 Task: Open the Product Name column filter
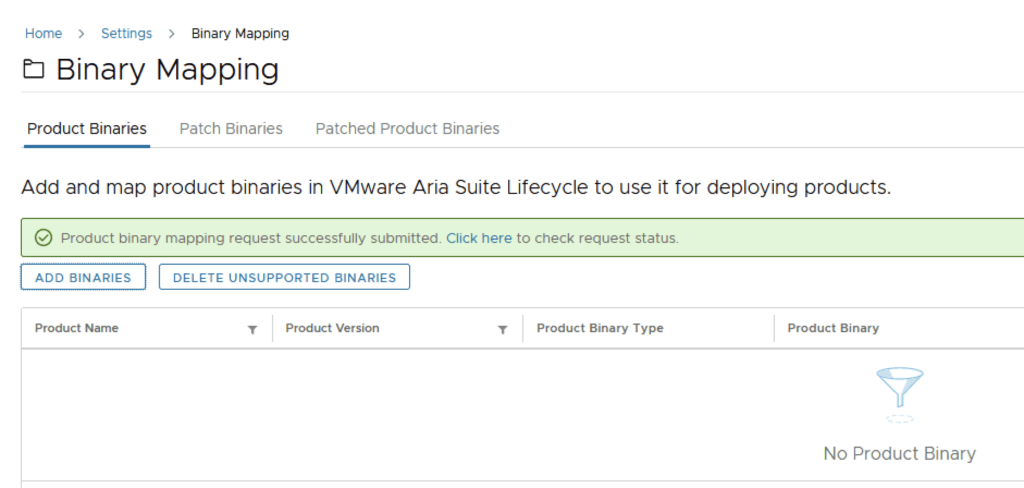(x=252, y=329)
